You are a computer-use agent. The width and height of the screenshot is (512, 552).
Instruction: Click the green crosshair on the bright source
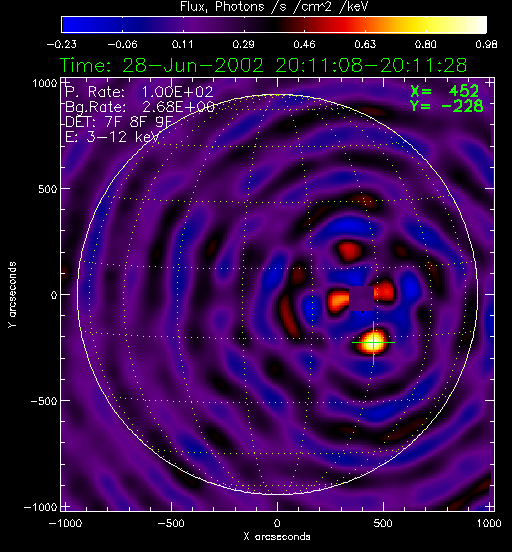373,343
